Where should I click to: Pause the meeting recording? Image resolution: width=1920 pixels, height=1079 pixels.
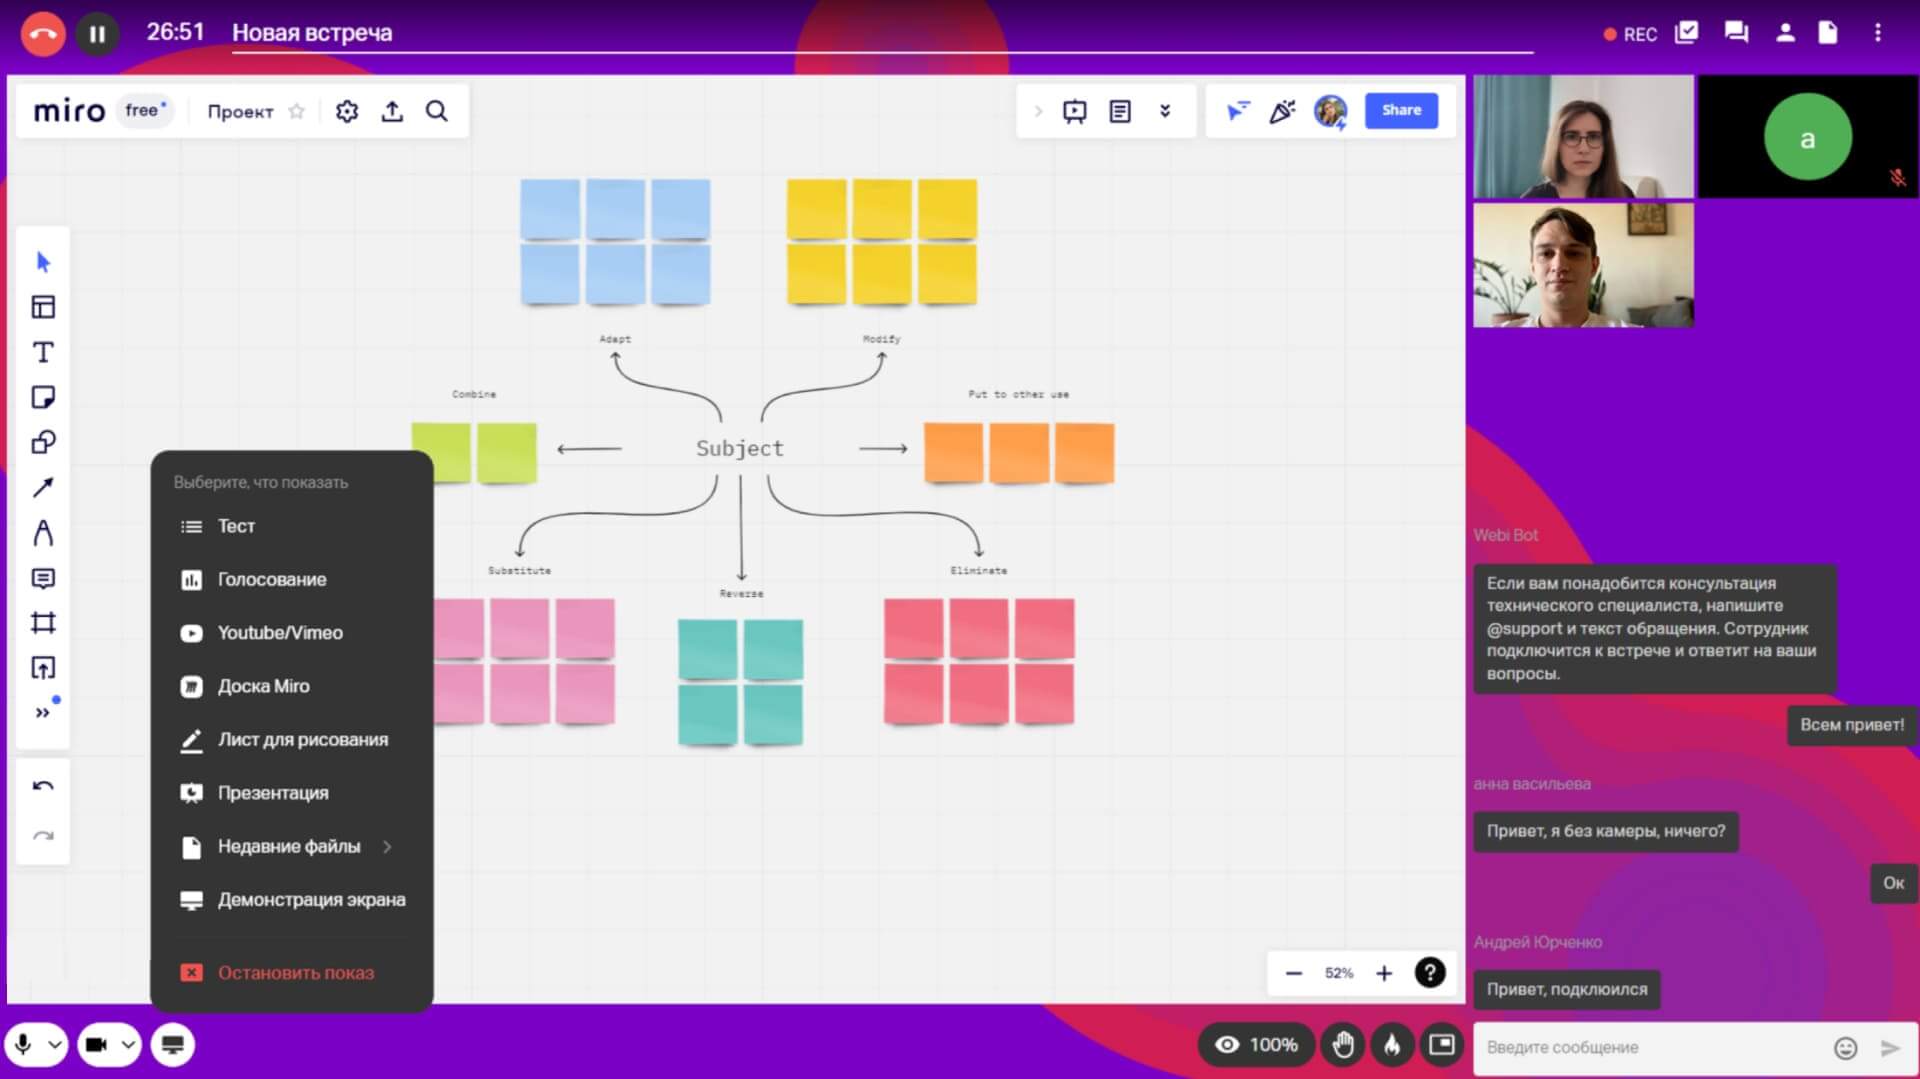point(97,33)
